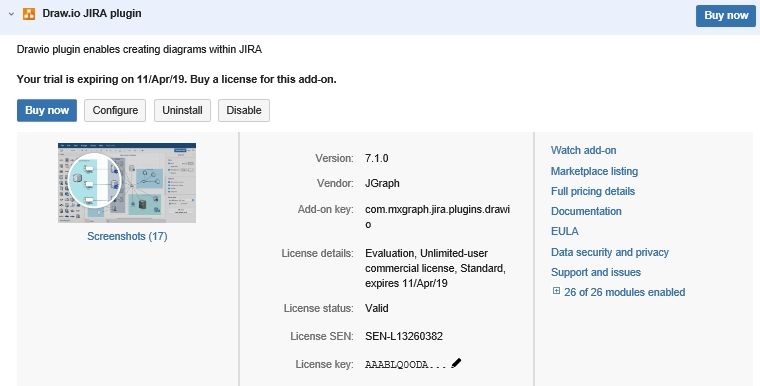Click the vendor name JGraph
Image resolution: width=760 pixels, height=386 pixels.
[x=382, y=183]
